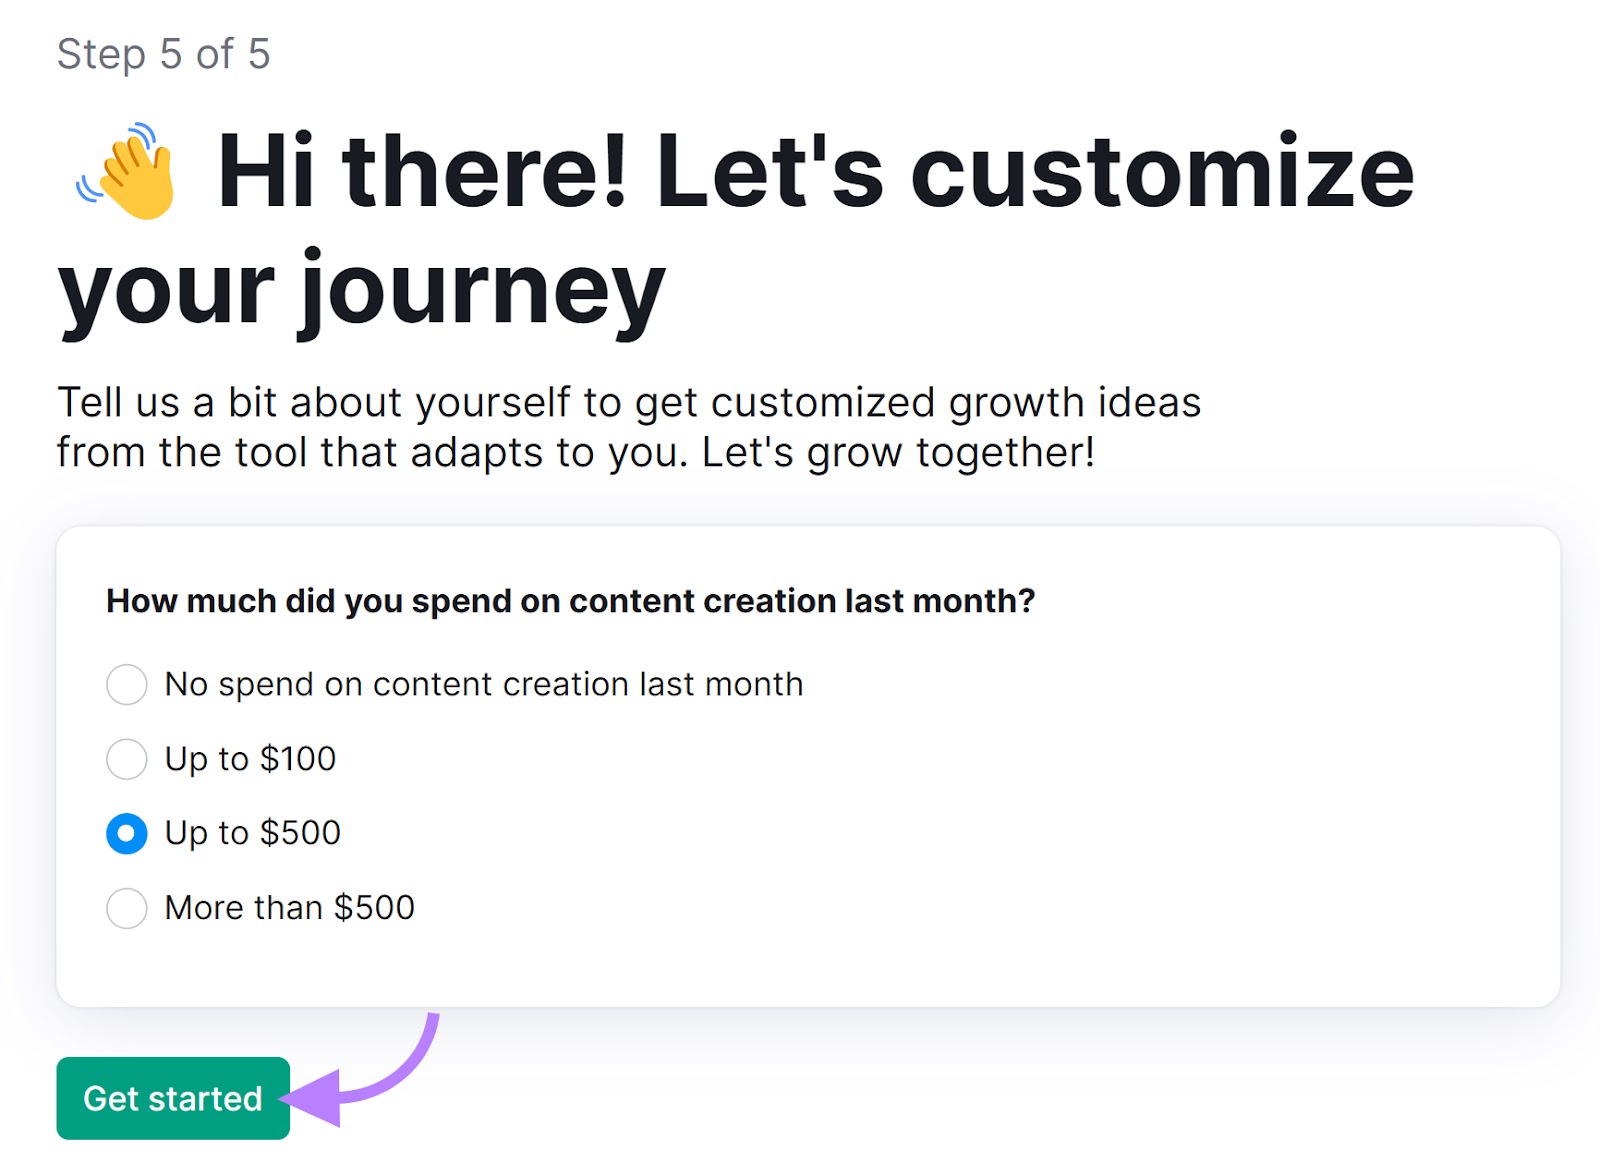
Task: Click the empty radio beside 'More than $500'
Action: click(126, 908)
